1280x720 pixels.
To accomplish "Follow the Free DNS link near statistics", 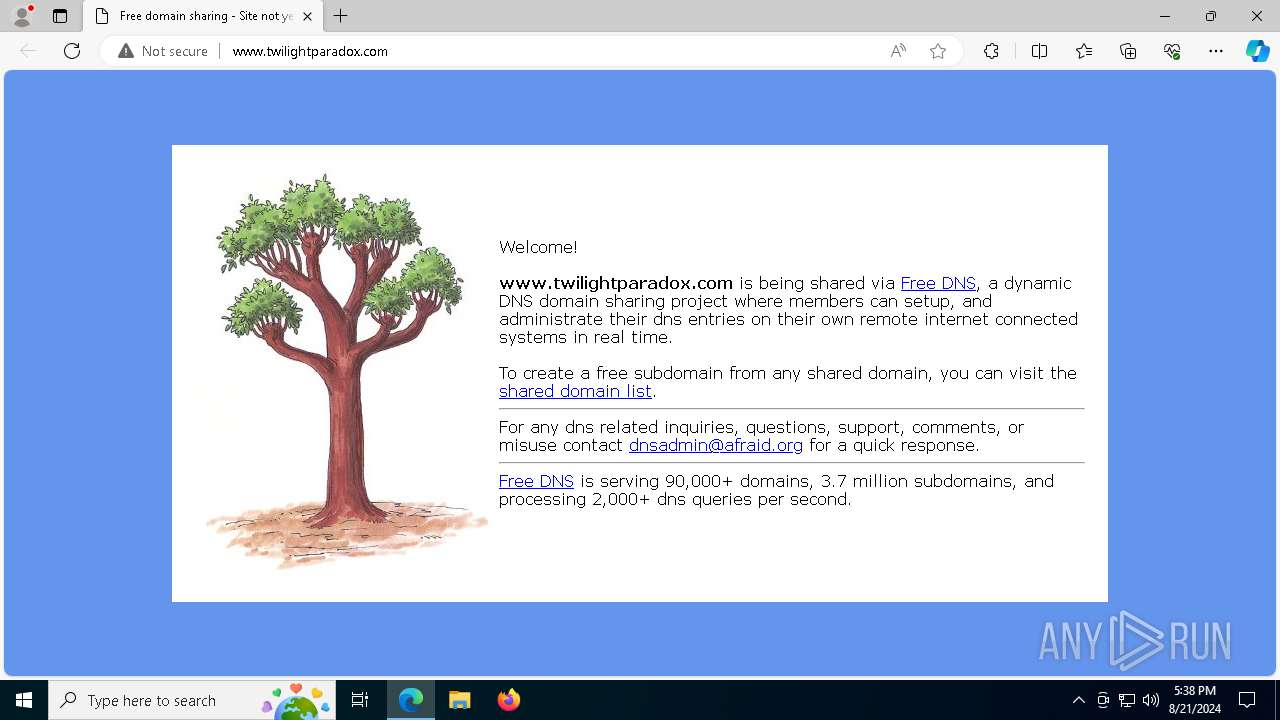I will 536,481.
